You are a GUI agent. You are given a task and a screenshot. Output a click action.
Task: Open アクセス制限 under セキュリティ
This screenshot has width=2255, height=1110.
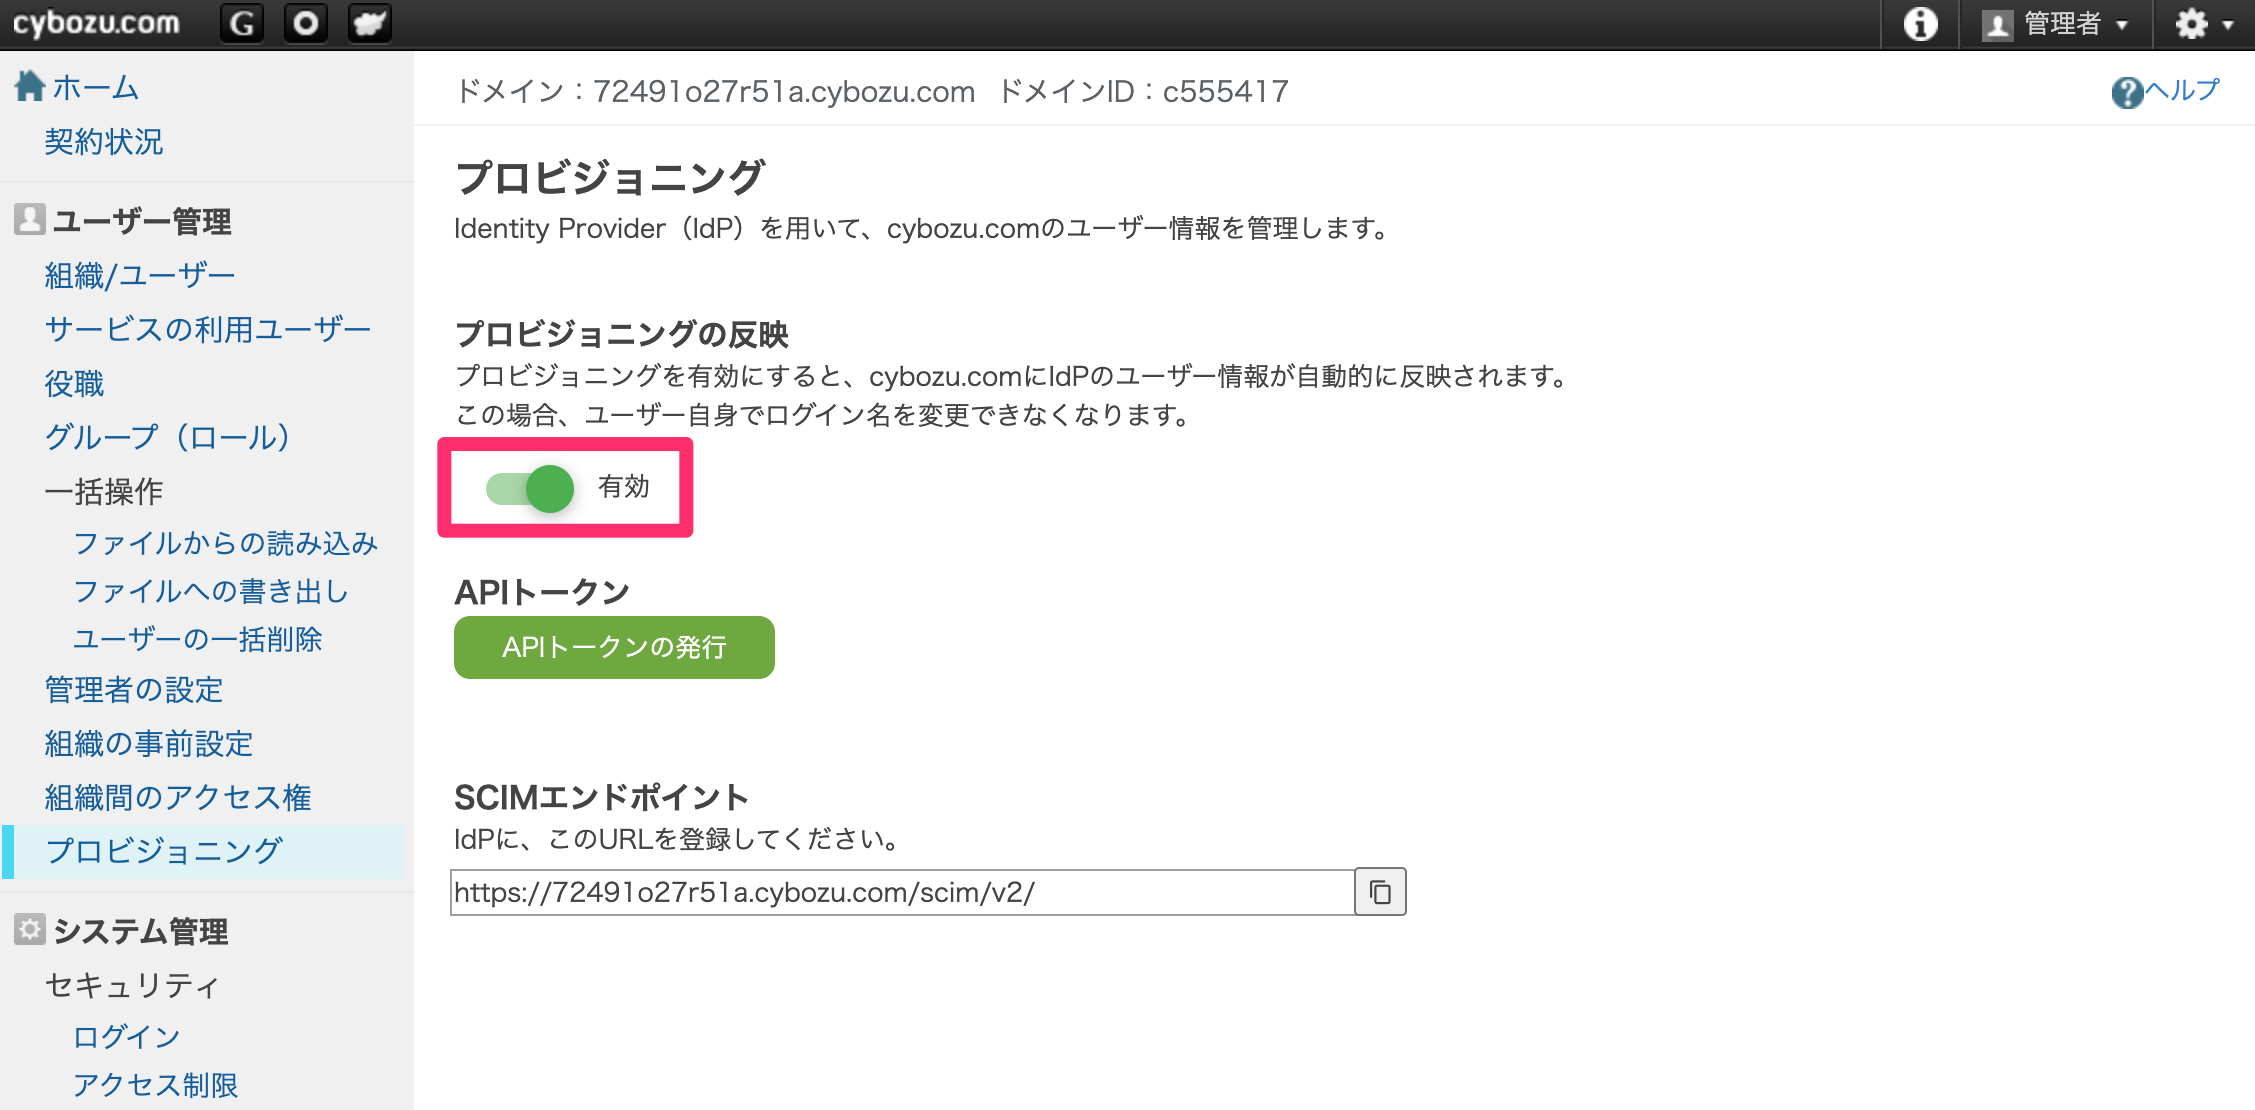(x=156, y=1085)
